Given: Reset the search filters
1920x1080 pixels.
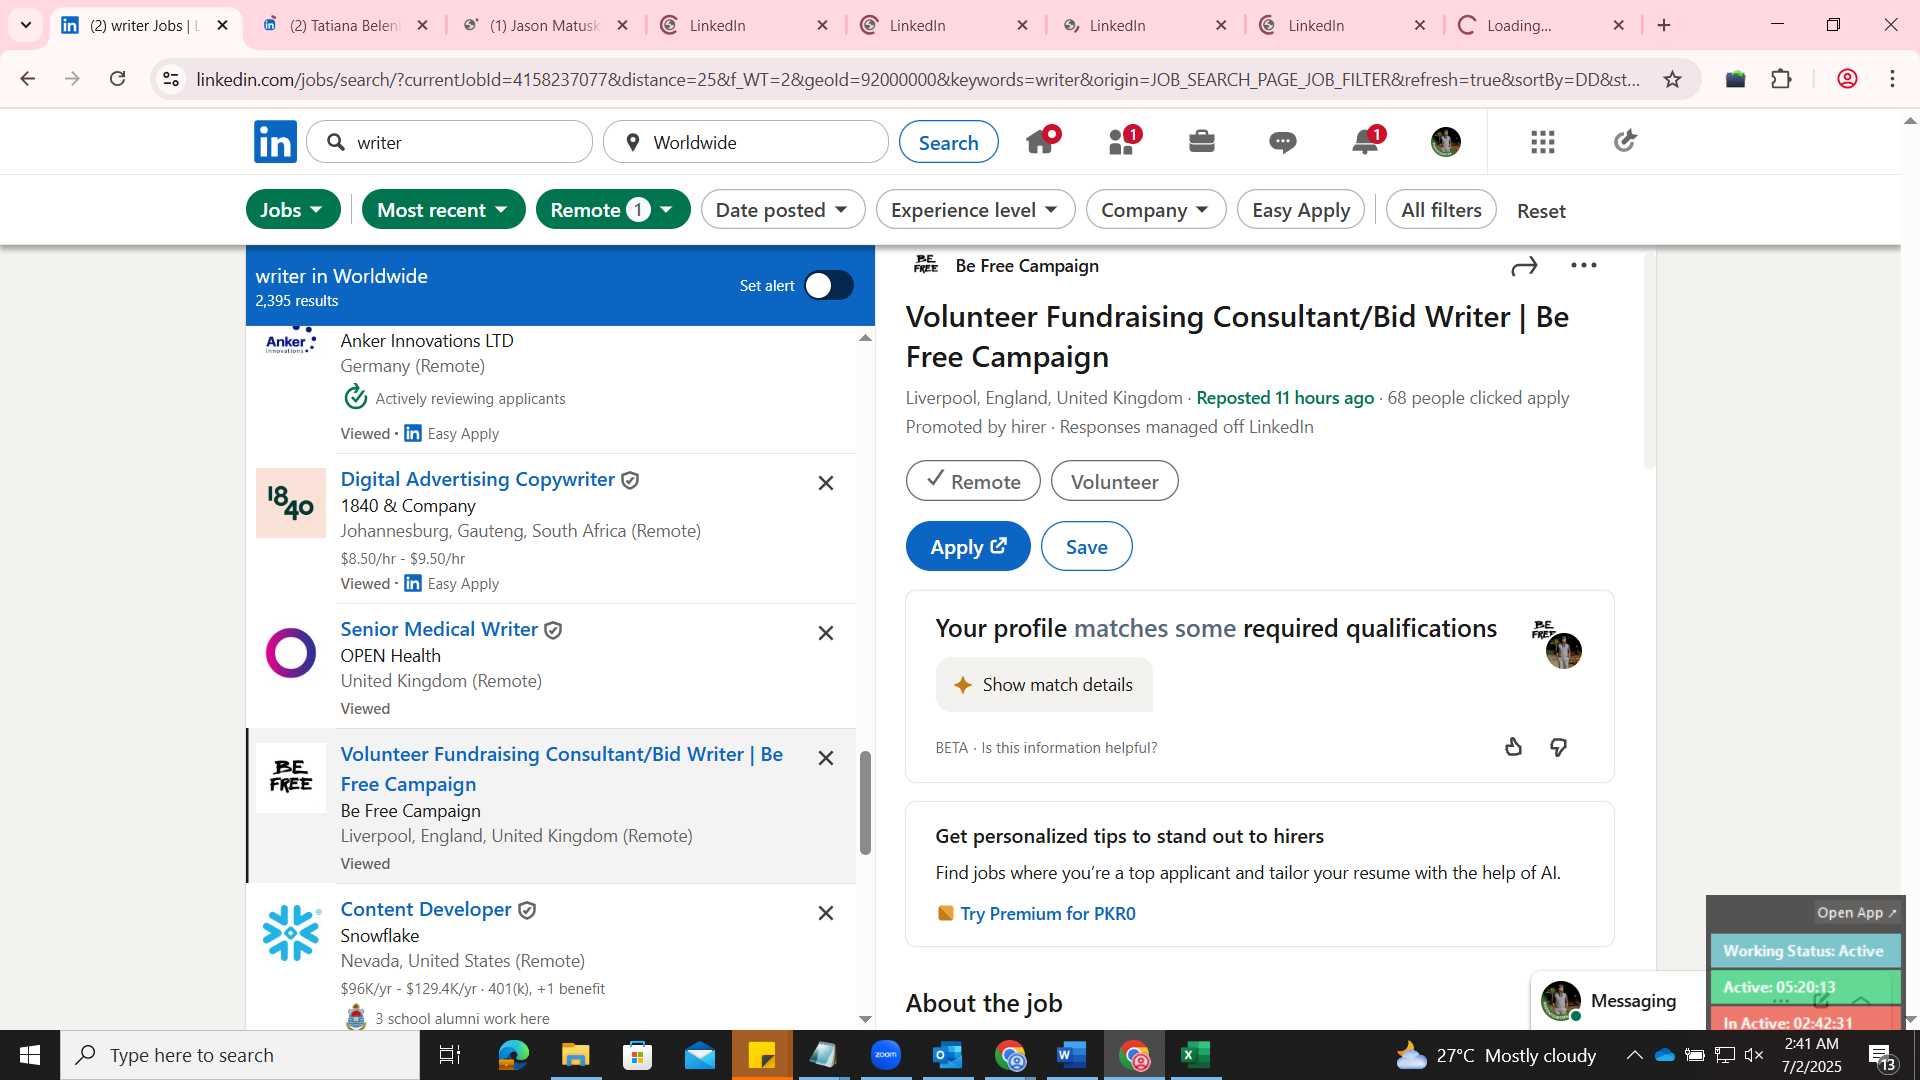Looking at the screenshot, I should pos(1541,211).
